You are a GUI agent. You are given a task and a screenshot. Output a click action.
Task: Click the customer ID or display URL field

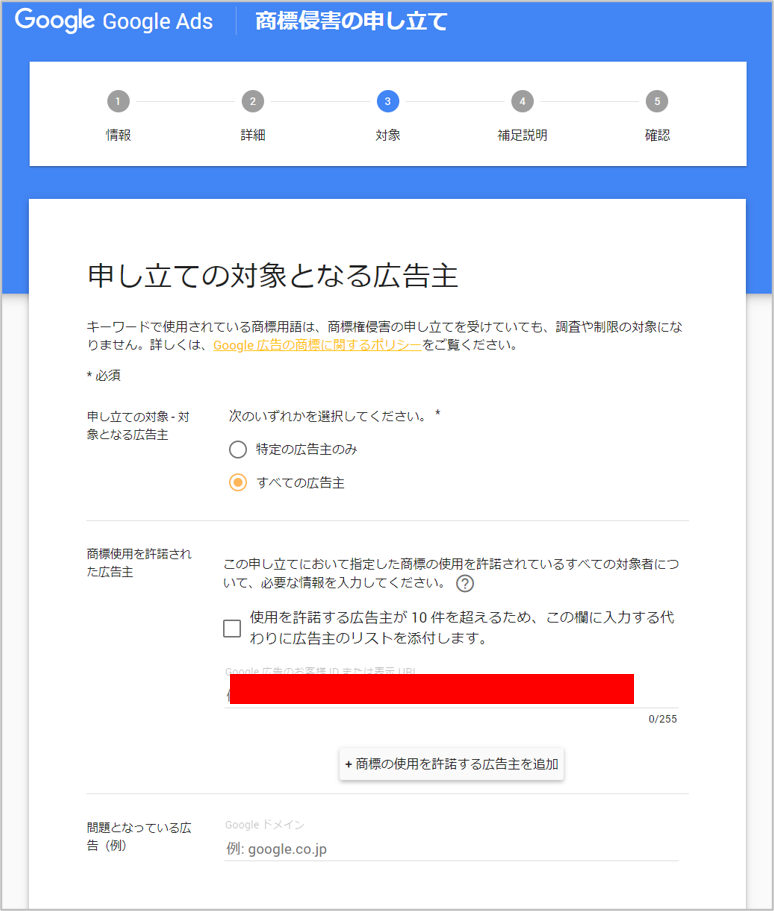[x=451, y=690]
